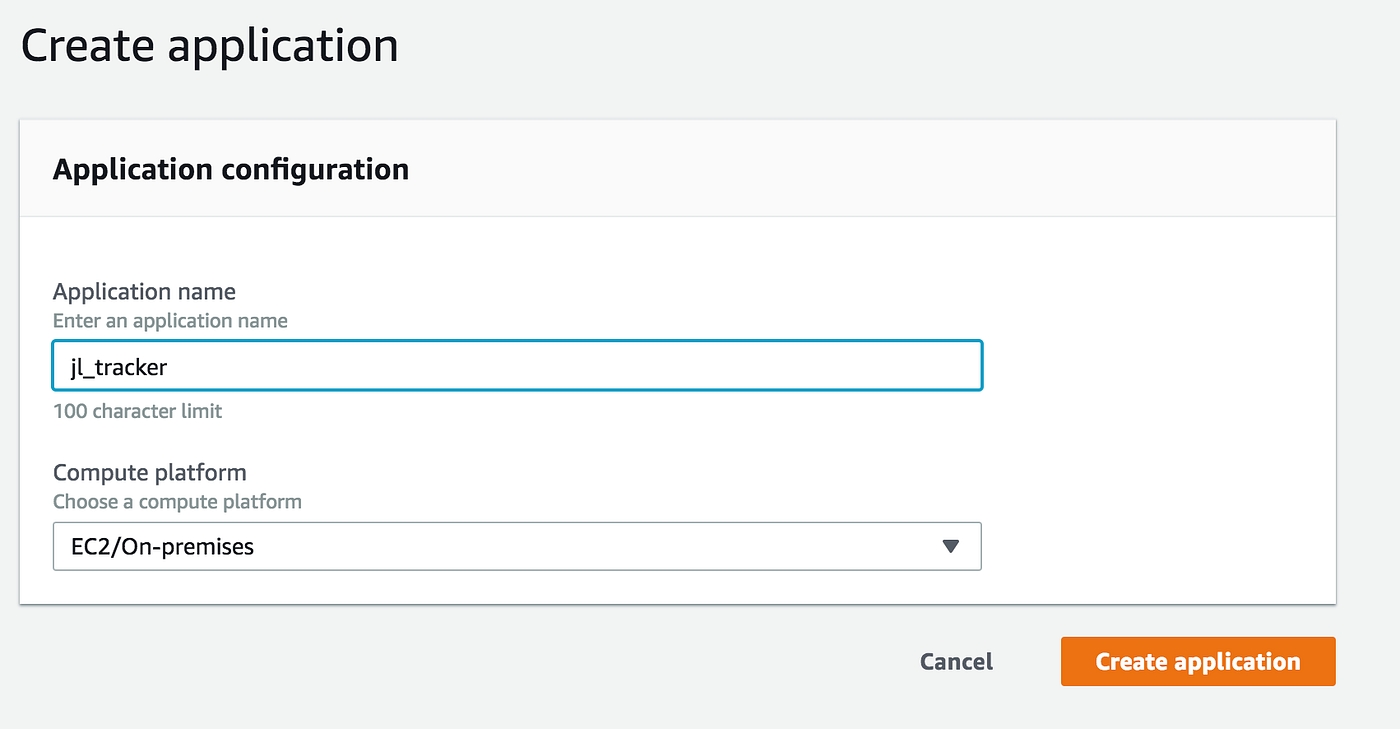
Task: Click the jl_tracker text in the name field
Action: (x=112, y=367)
